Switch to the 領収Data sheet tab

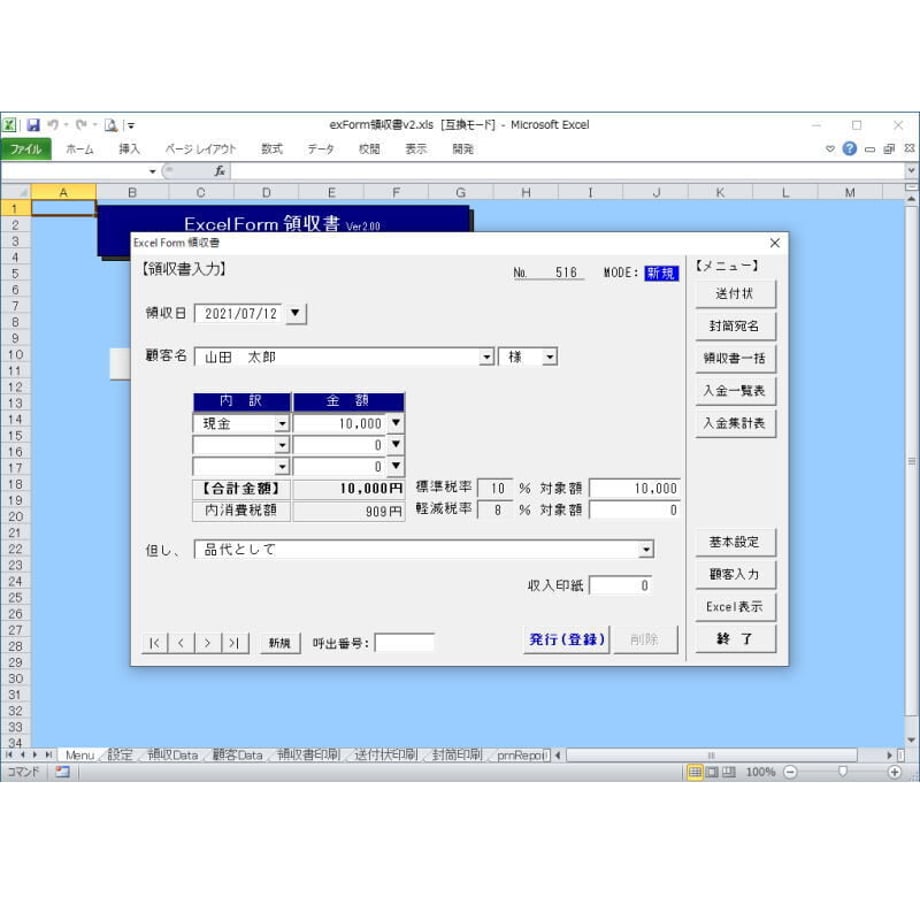tap(172, 755)
